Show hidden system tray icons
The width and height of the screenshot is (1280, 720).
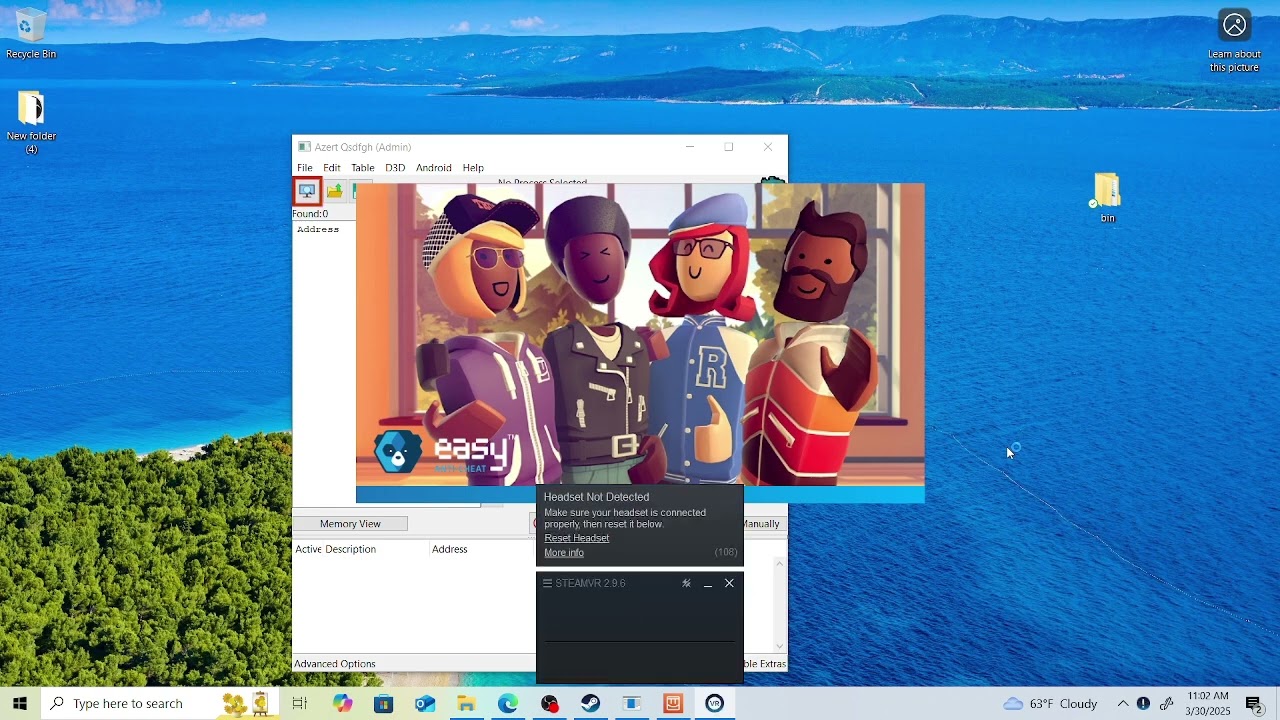coord(1123,703)
